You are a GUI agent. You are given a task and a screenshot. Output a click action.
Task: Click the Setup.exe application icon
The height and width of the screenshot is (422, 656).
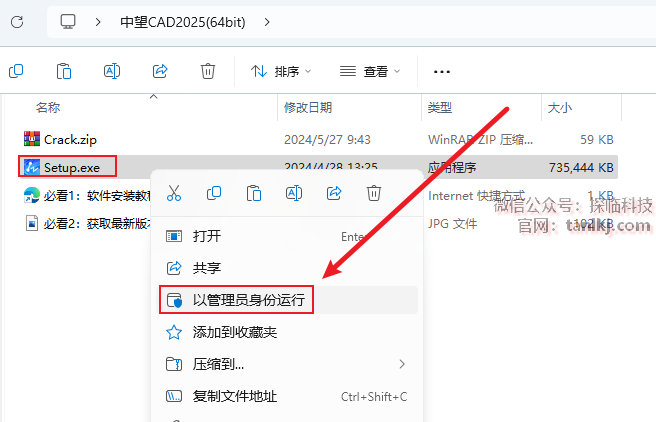click(32, 167)
